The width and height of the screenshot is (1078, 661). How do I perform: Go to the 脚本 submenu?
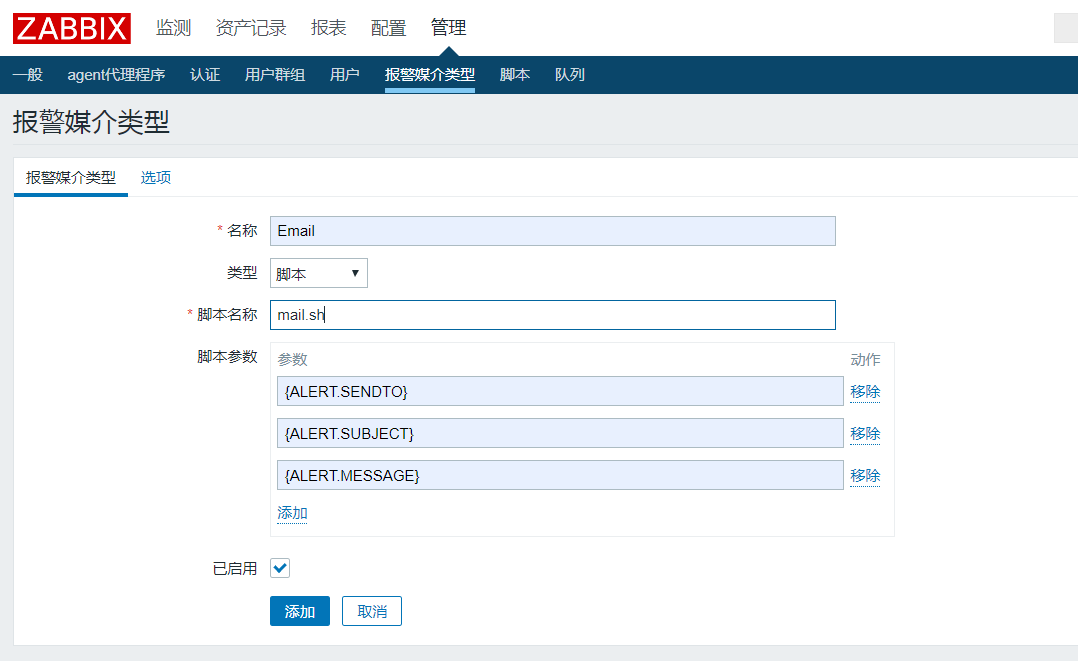coord(515,75)
